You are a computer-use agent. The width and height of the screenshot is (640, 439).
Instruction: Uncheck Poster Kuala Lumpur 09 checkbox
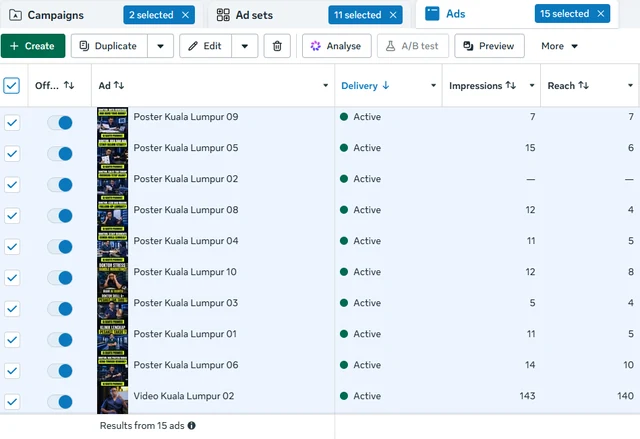tap(12, 122)
